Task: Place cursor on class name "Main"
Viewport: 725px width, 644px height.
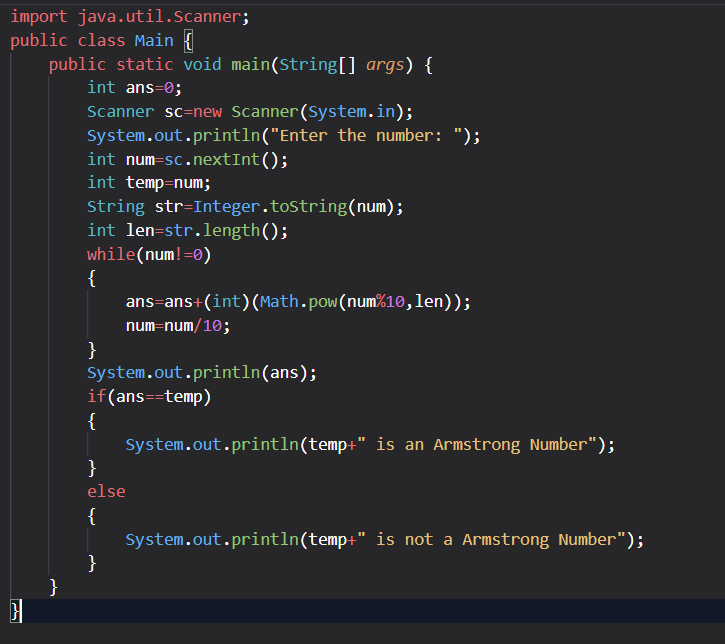Action: (154, 41)
